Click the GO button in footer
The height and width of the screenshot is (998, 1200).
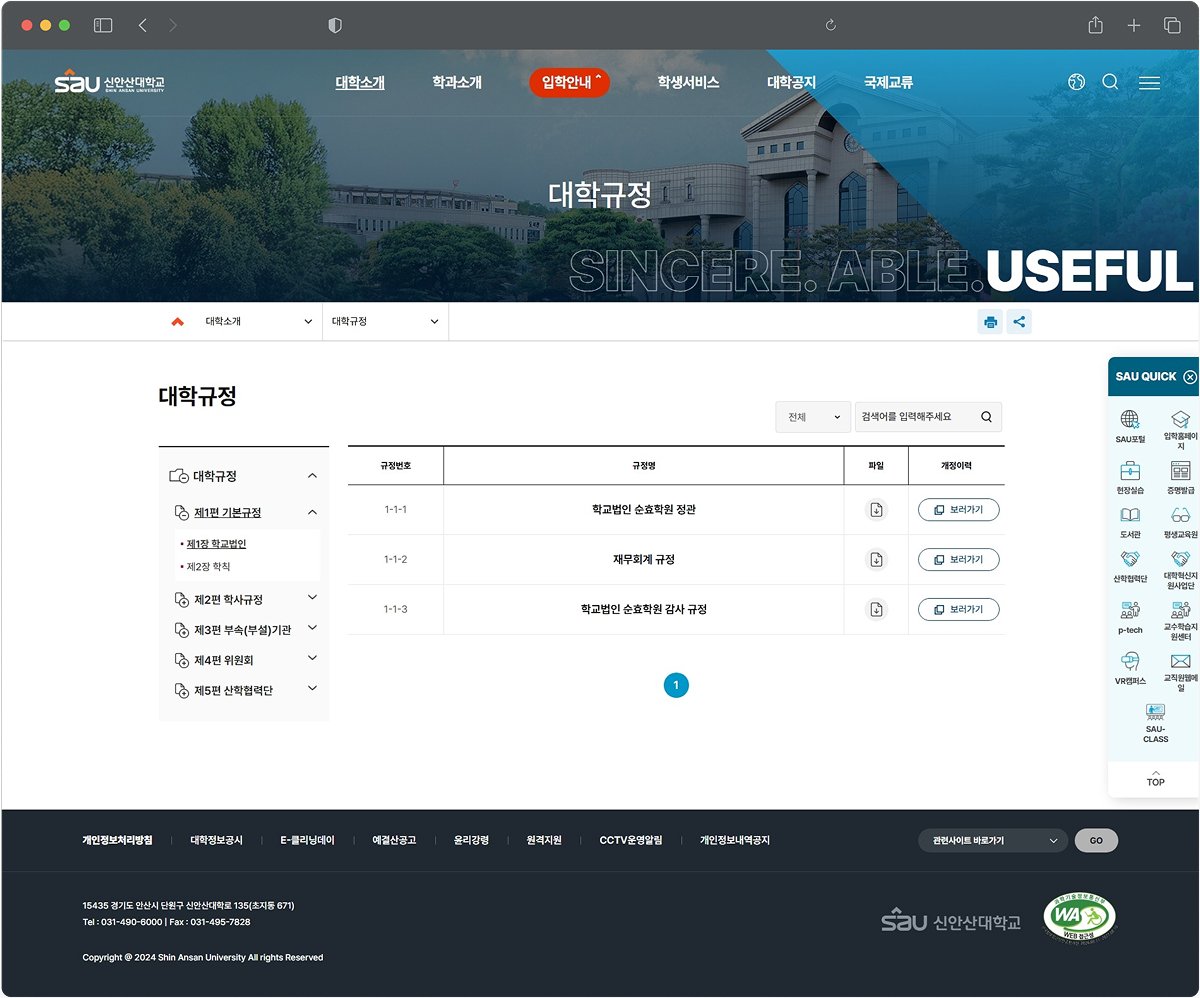point(1096,841)
